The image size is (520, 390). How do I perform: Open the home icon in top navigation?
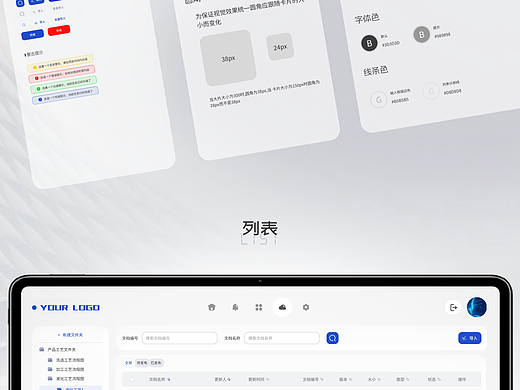pos(211,307)
